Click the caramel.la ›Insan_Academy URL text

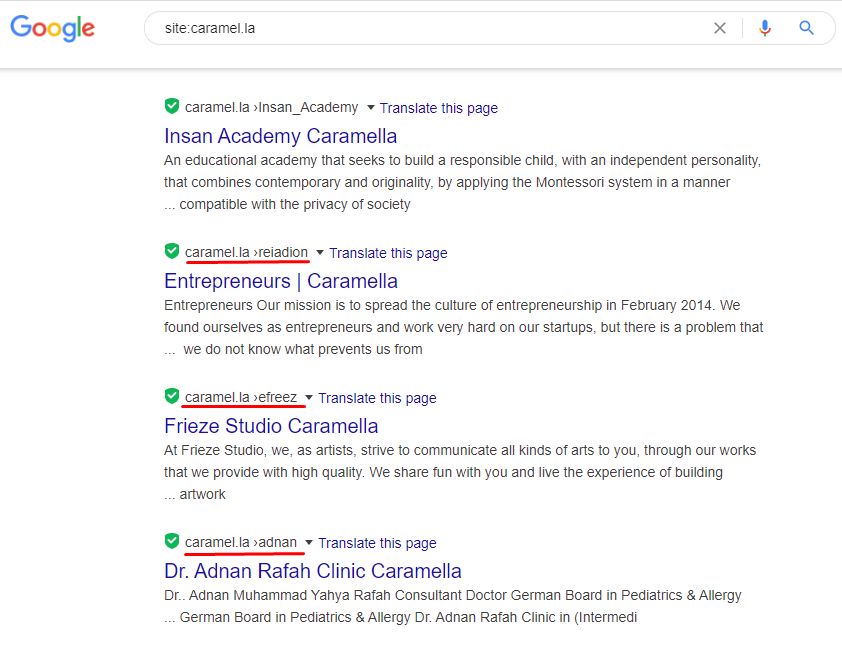(x=271, y=107)
